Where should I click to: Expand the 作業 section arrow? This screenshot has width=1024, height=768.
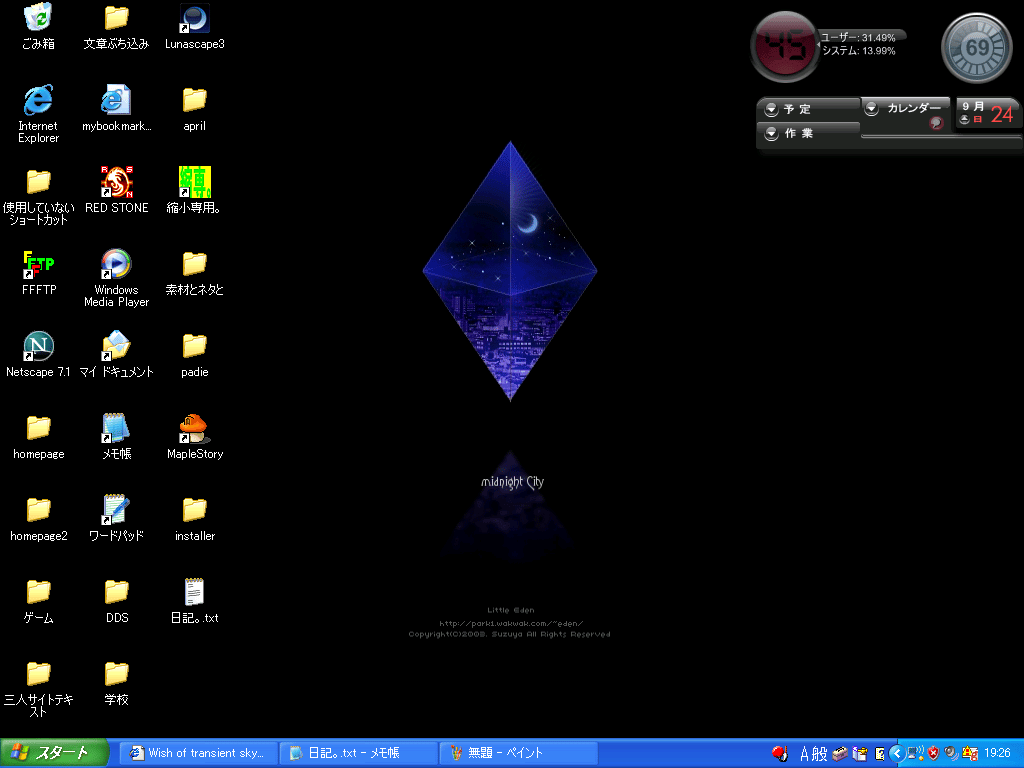click(x=771, y=133)
